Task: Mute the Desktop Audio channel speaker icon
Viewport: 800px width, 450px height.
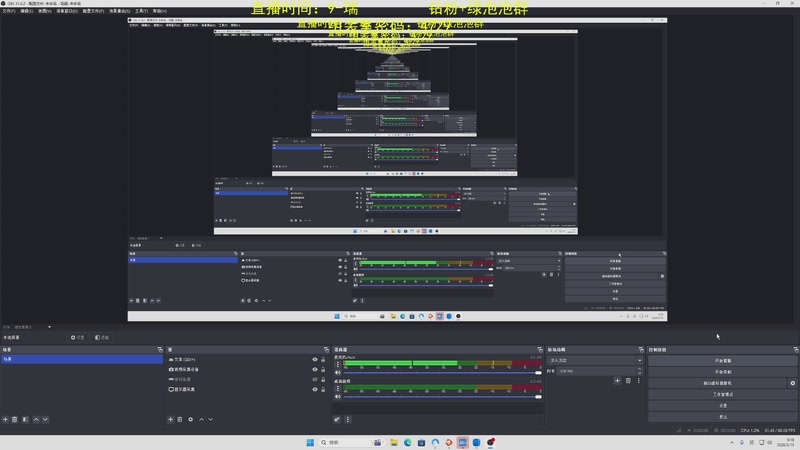Action: 337,396
